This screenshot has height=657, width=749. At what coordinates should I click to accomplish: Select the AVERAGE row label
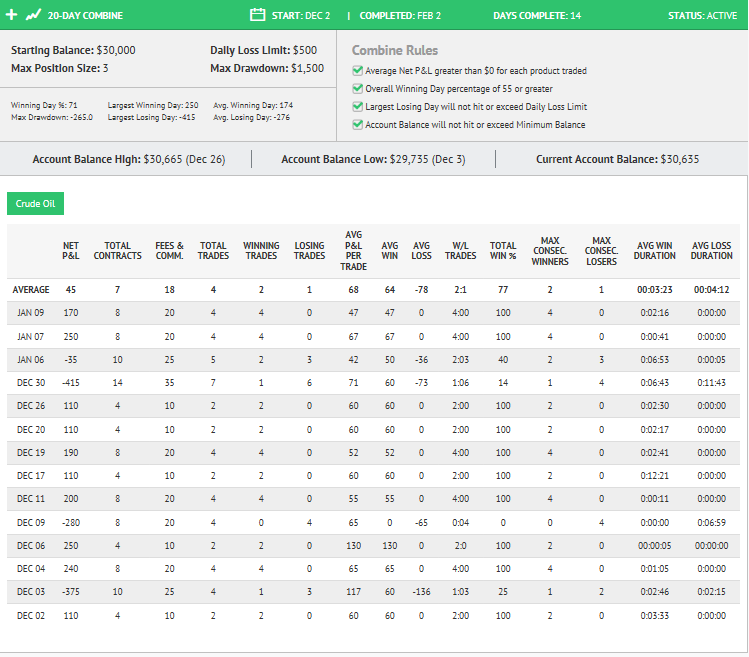coord(31,290)
